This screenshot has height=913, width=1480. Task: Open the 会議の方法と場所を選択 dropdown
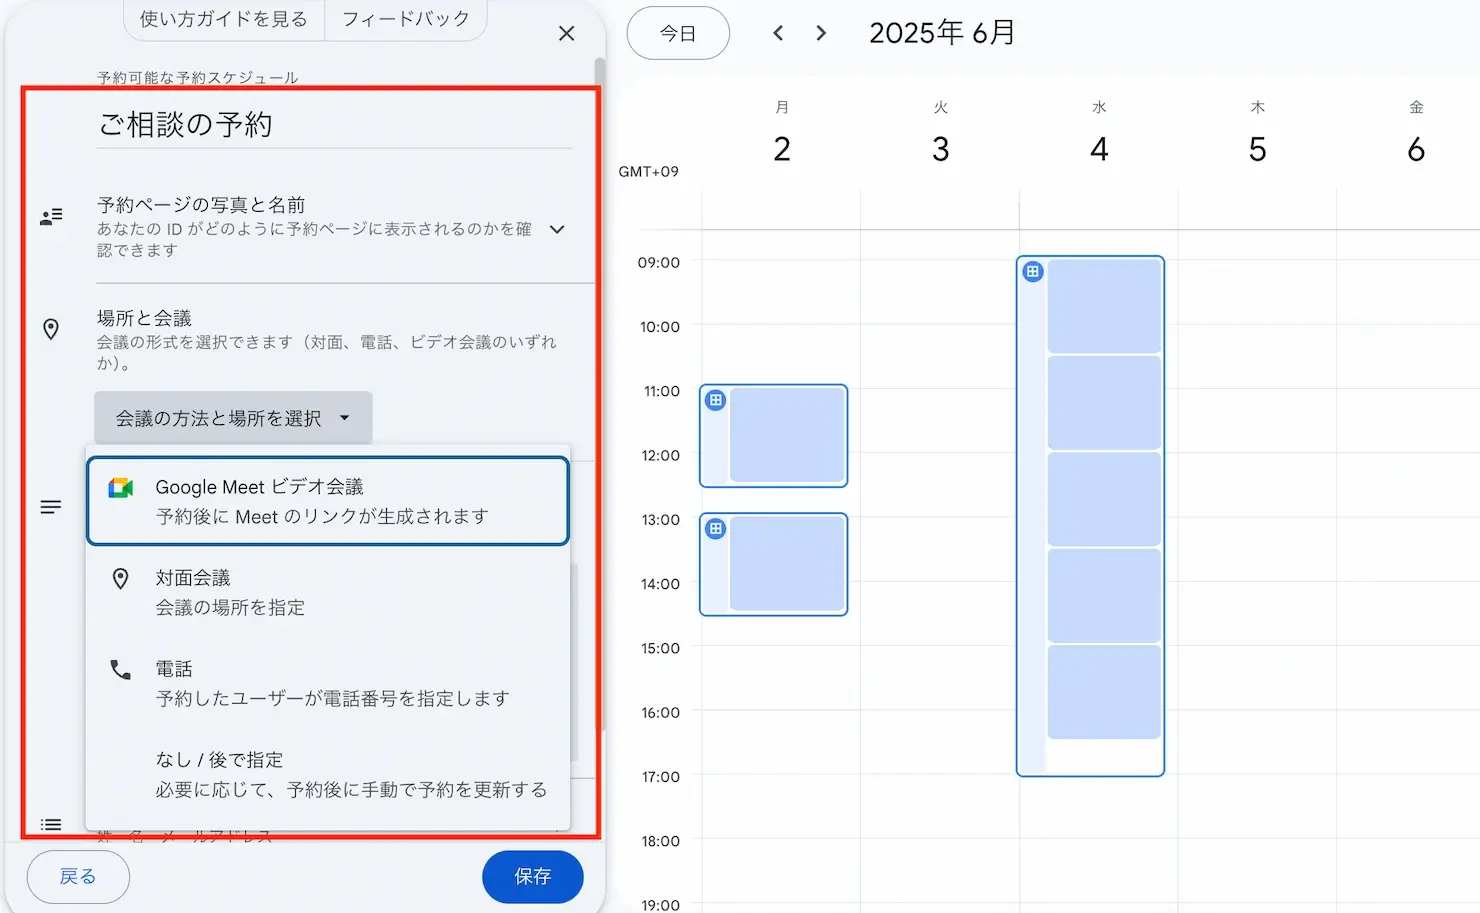point(233,418)
